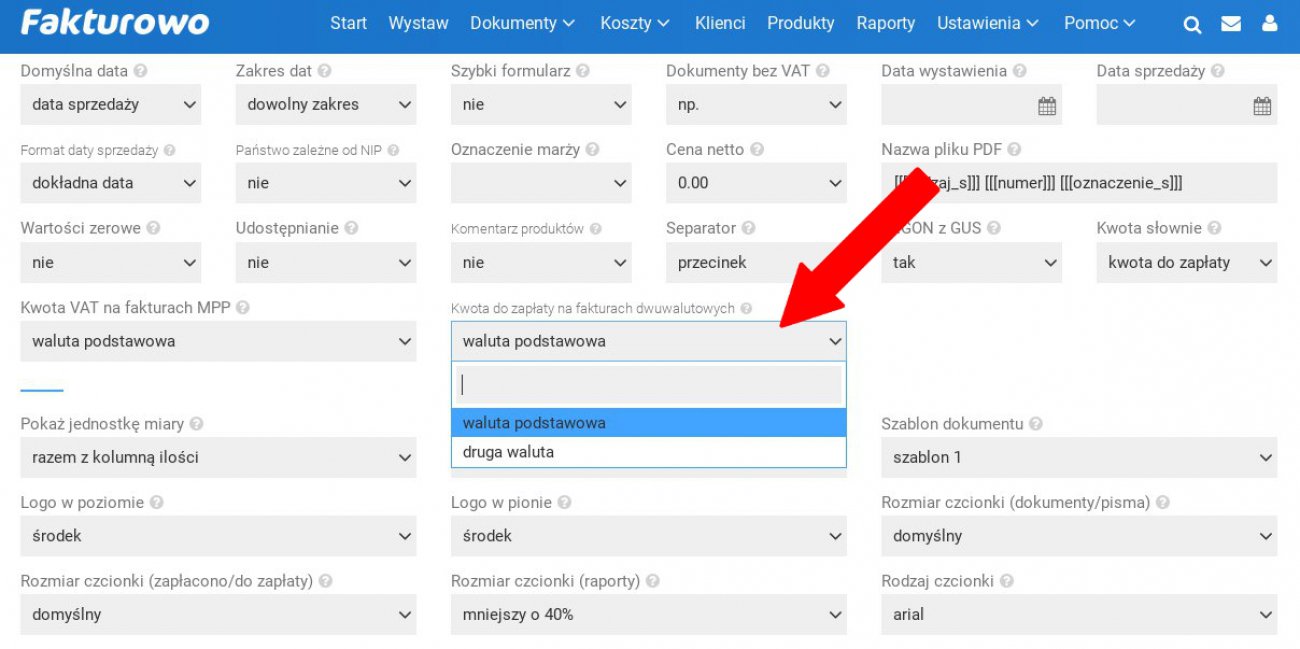Expand the Zakres dat dropdown

(325, 104)
